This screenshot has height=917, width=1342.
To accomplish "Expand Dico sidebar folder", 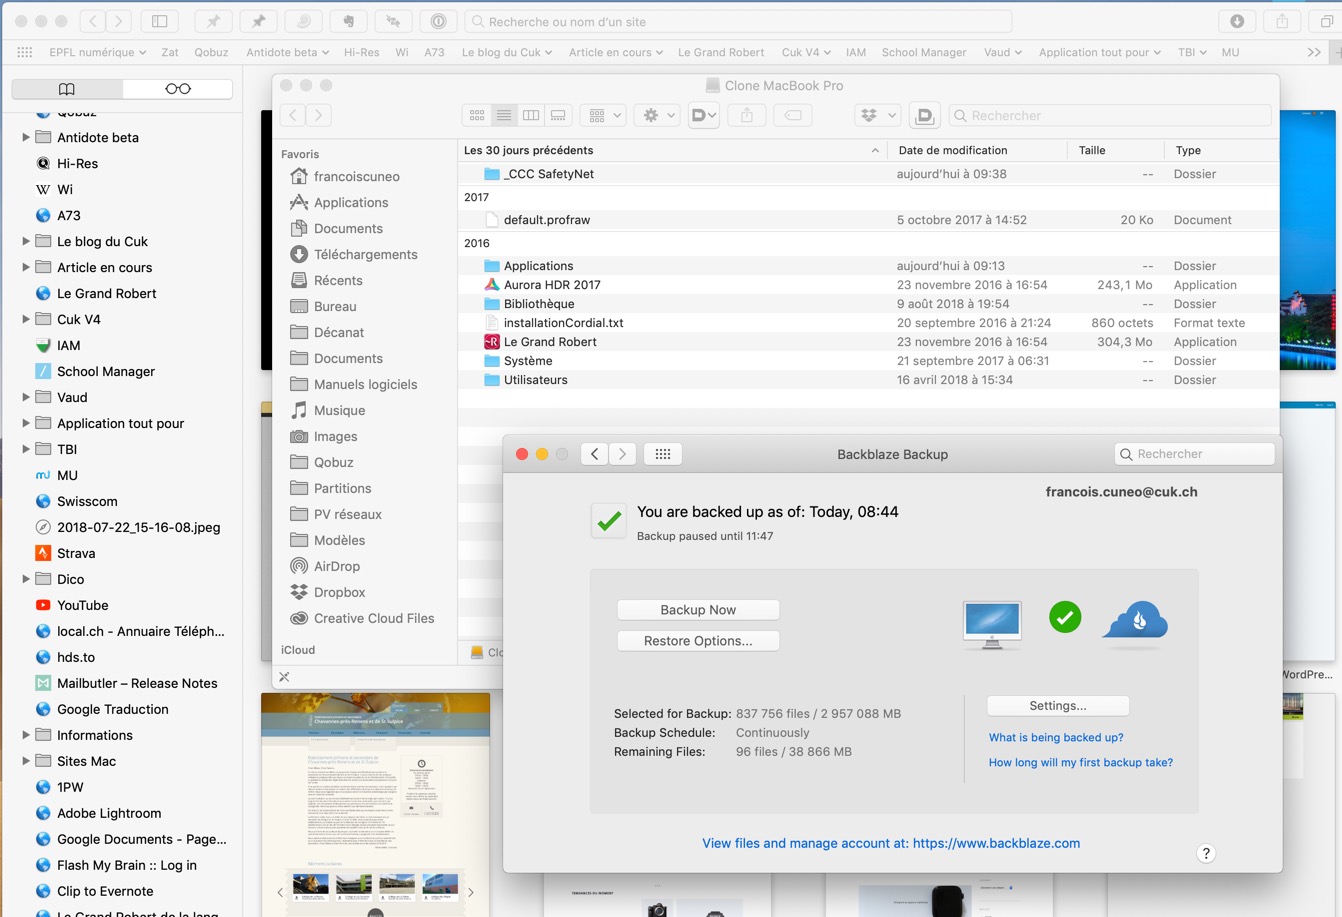I will [x=25, y=579].
